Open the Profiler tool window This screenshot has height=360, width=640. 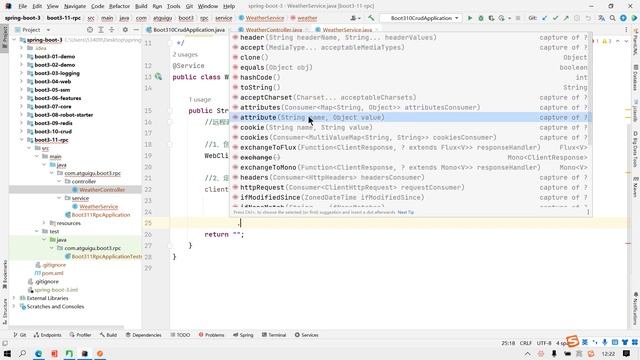click(80, 335)
